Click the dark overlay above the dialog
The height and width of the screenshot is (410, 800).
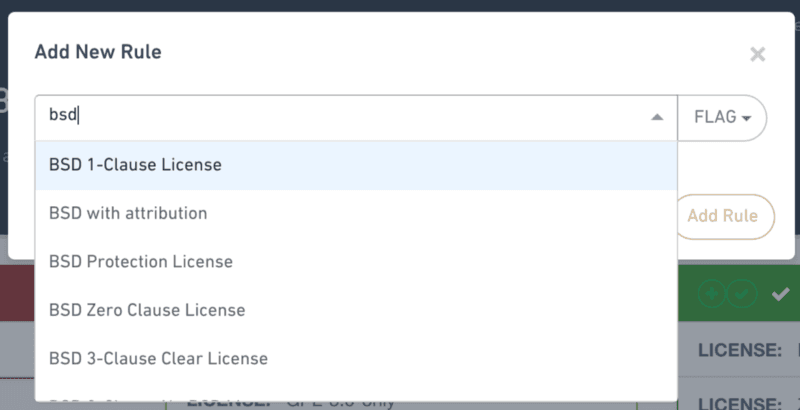400,4
